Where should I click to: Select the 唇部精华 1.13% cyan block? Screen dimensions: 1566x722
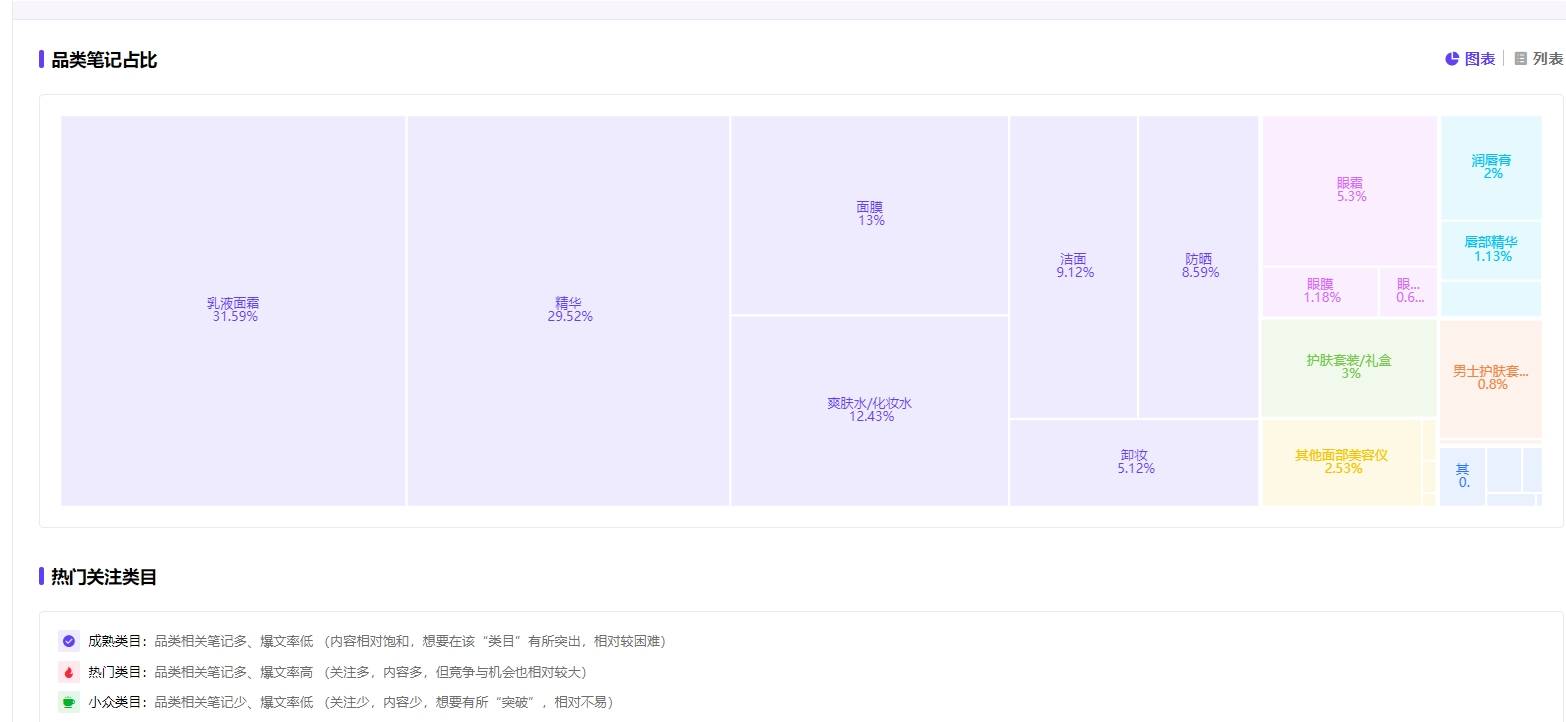click(x=1491, y=250)
